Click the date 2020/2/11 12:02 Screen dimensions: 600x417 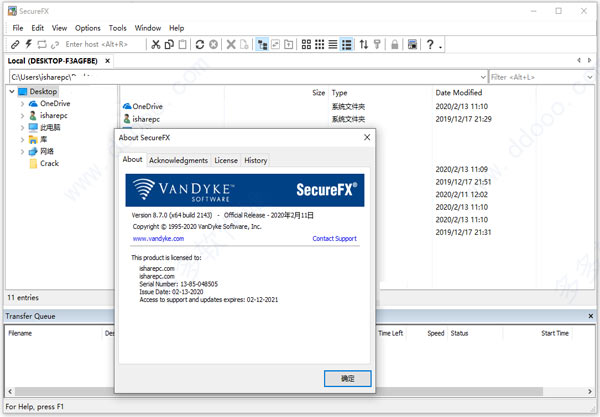click(x=461, y=194)
